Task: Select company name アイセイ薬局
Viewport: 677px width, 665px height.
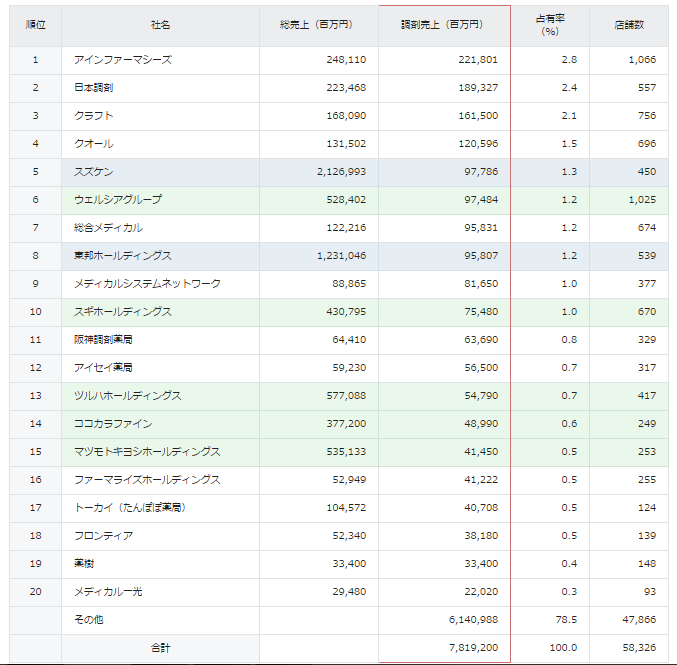Action: click(x=103, y=368)
